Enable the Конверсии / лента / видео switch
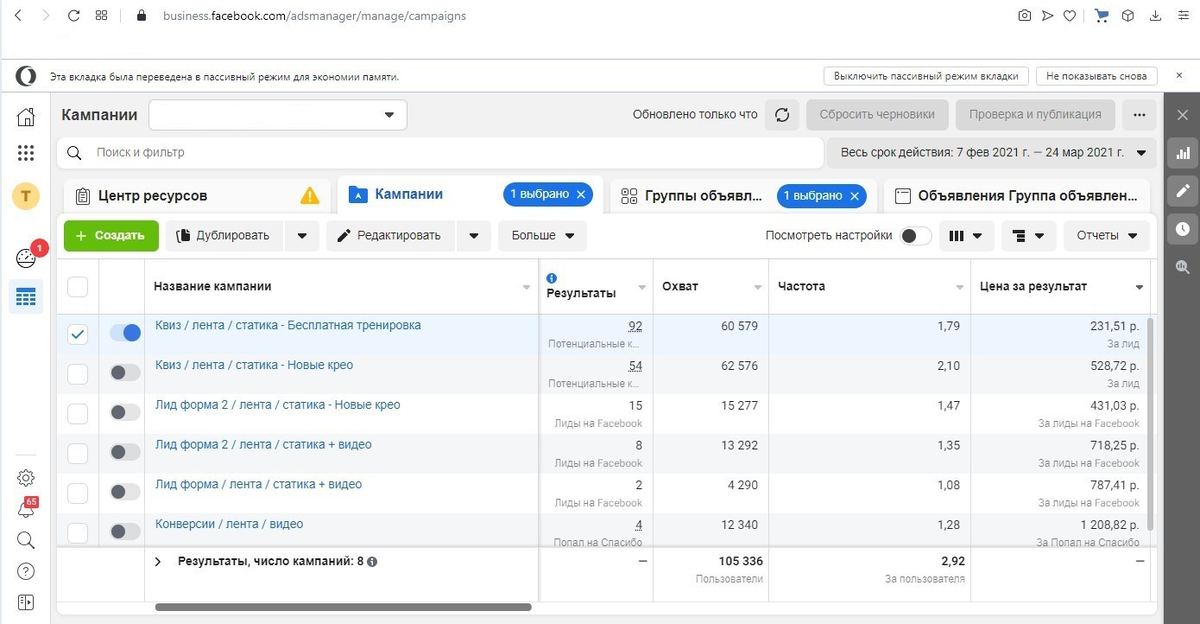The image size is (1200, 624). [125, 532]
